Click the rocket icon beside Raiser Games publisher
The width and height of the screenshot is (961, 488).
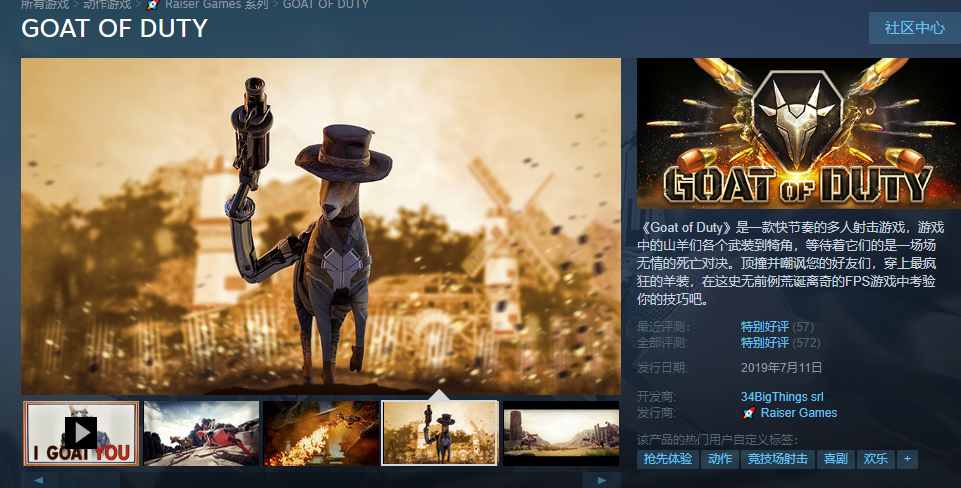click(x=748, y=413)
